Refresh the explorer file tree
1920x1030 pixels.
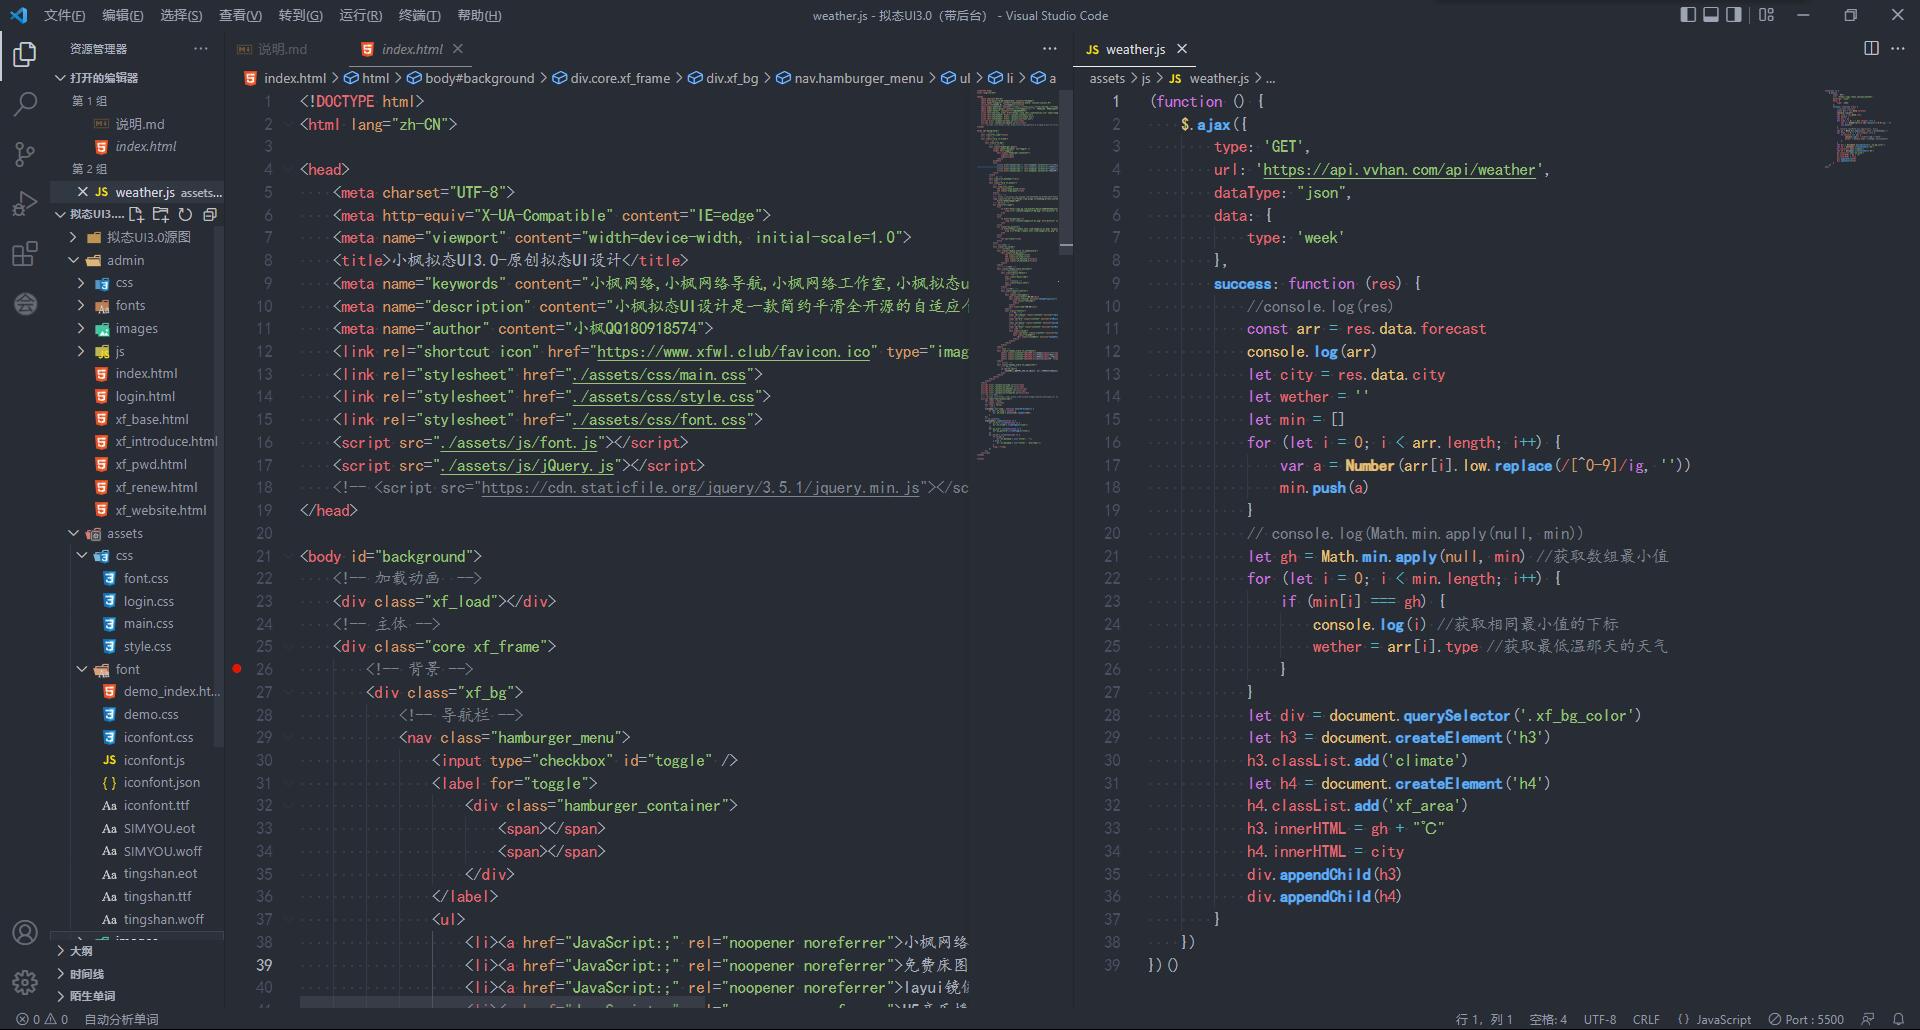pyautogui.click(x=185, y=215)
